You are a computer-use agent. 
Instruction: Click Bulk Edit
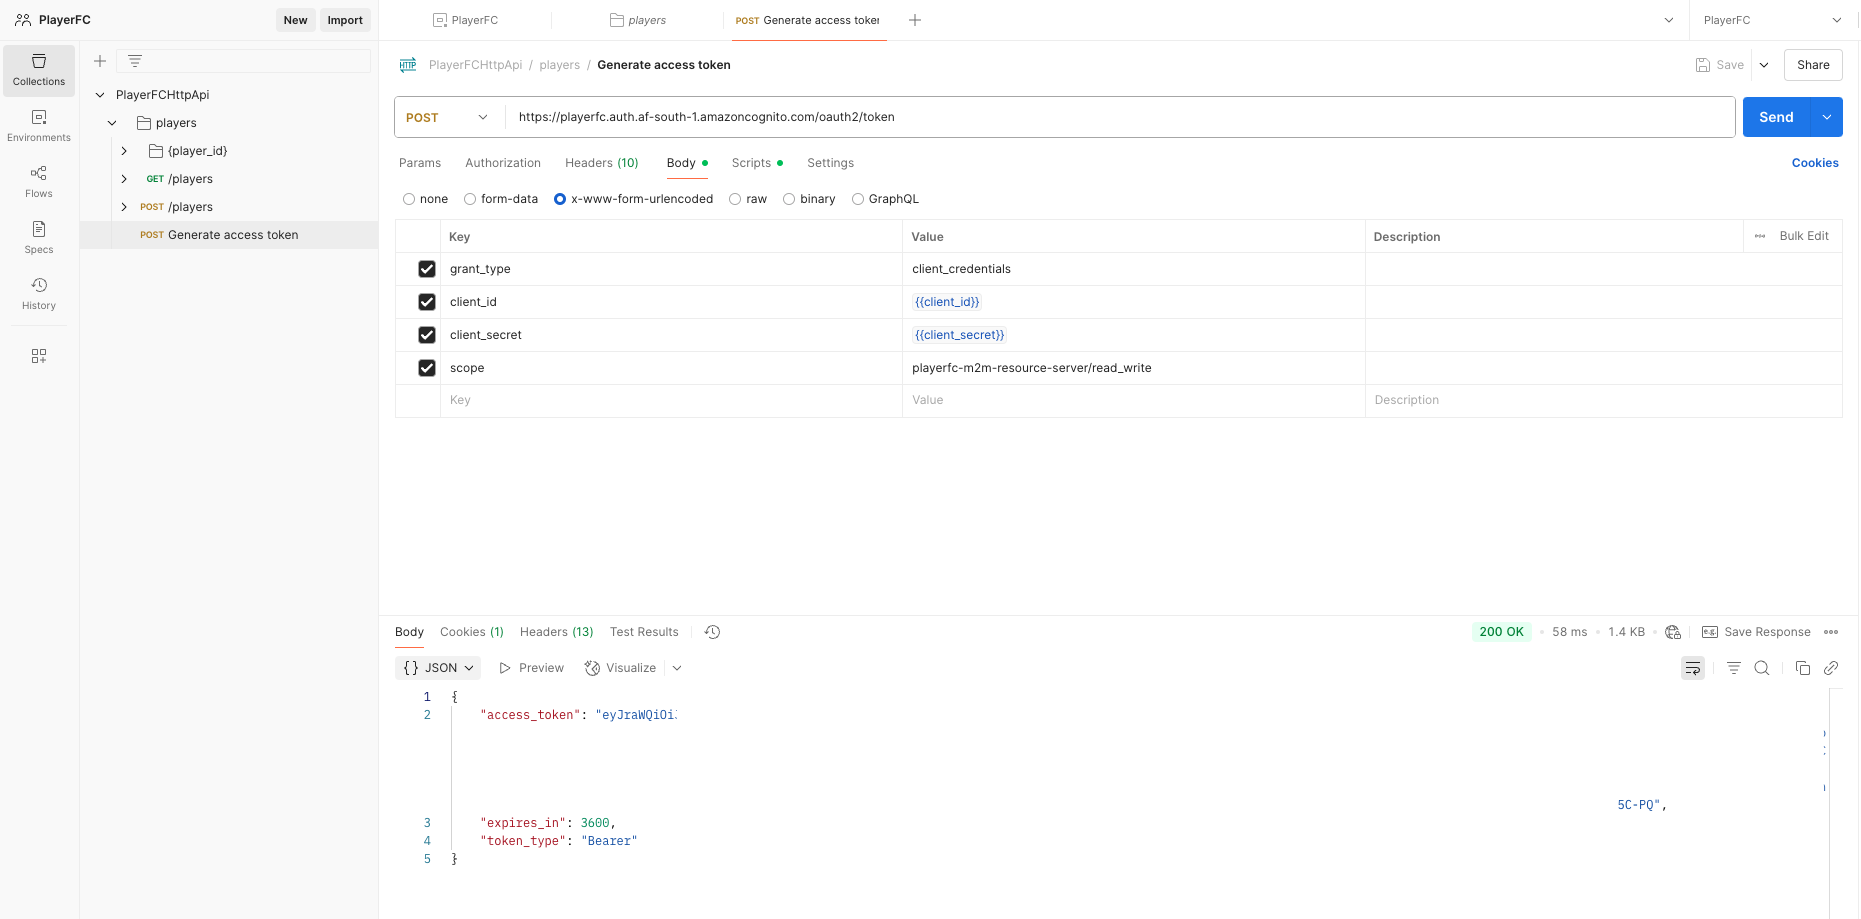(x=1804, y=236)
